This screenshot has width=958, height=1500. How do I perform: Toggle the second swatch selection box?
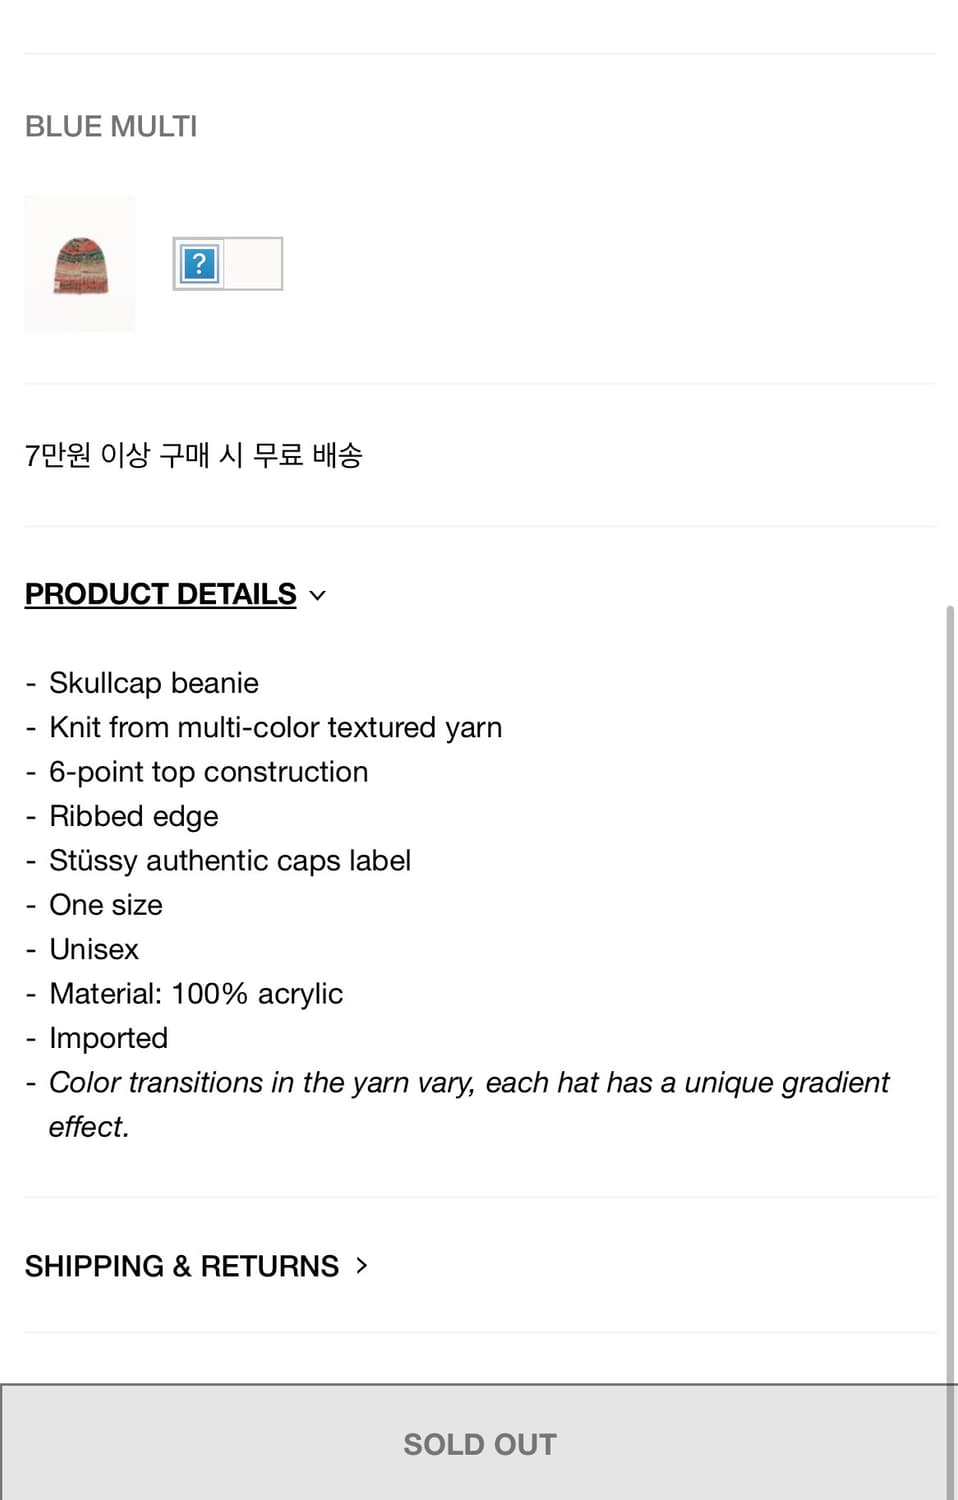click(x=227, y=263)
